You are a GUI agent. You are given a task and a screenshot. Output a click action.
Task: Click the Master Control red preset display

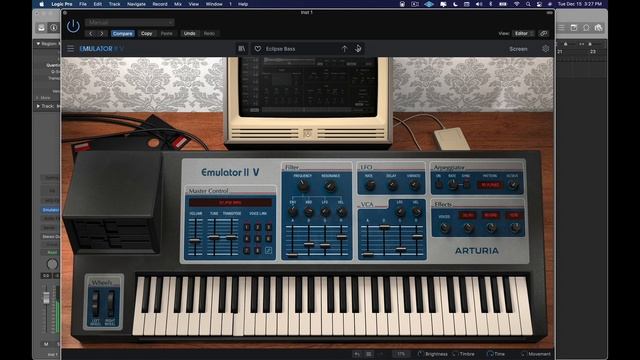[x=231, y=202]
